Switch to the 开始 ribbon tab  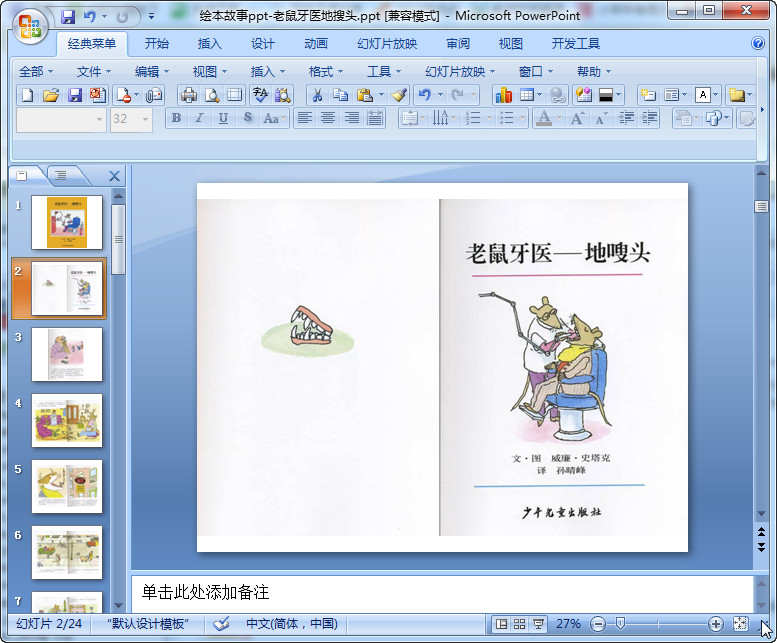[x=157, y=44]
